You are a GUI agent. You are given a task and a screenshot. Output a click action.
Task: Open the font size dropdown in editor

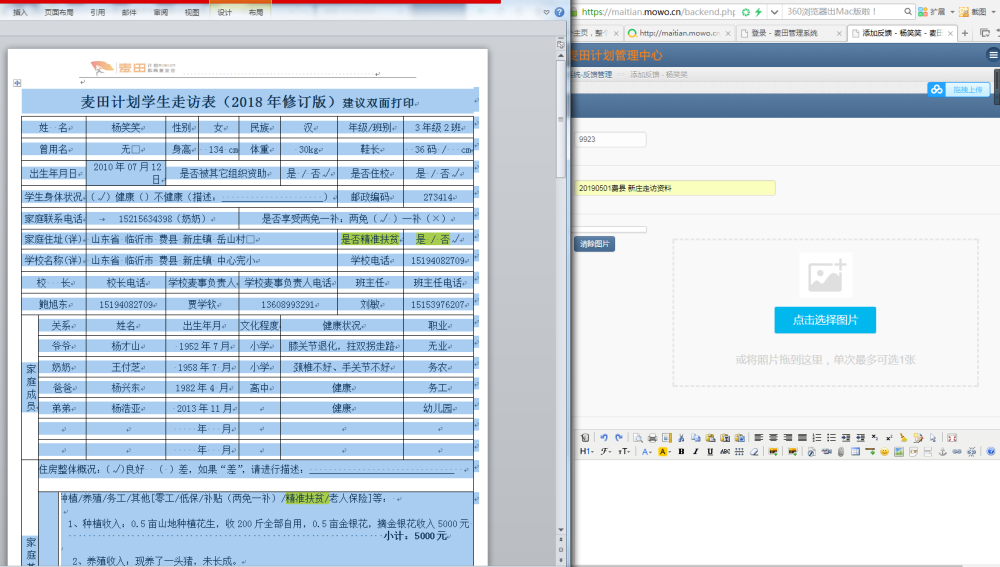[624, 452]
